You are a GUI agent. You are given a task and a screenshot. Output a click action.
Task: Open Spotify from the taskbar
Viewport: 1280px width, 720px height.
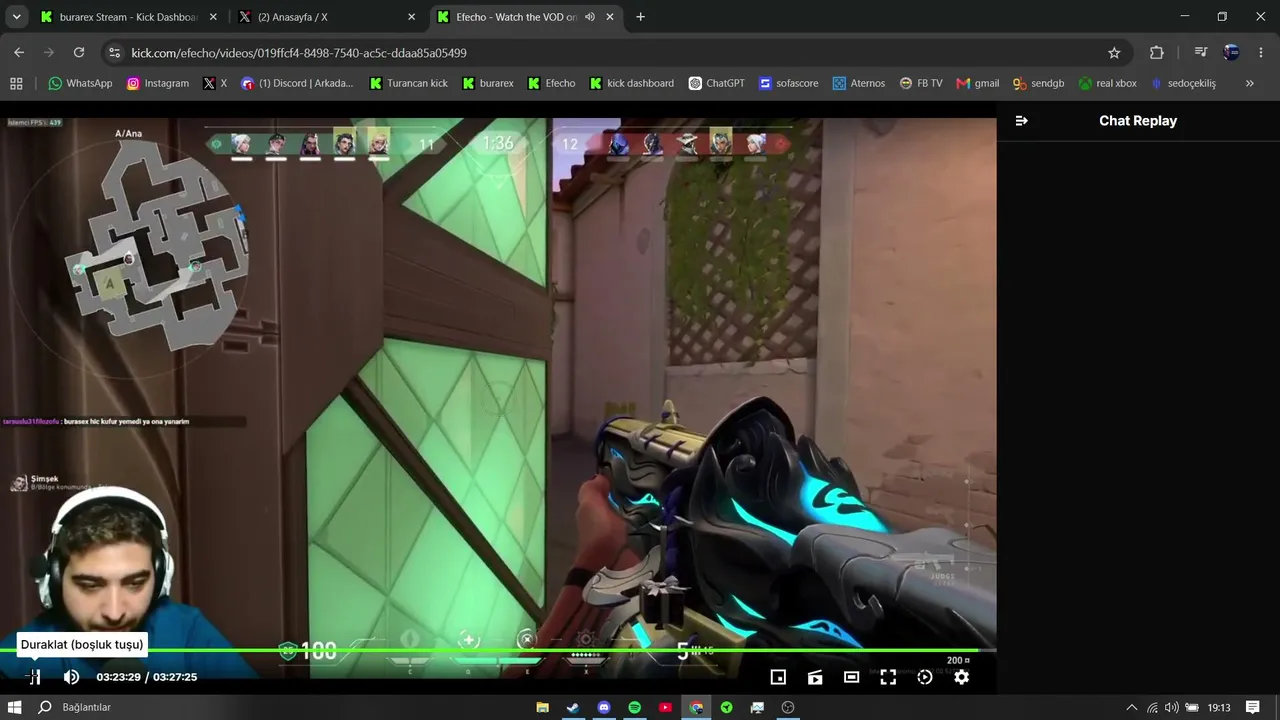pyautogui.click(x=634, y=707)
